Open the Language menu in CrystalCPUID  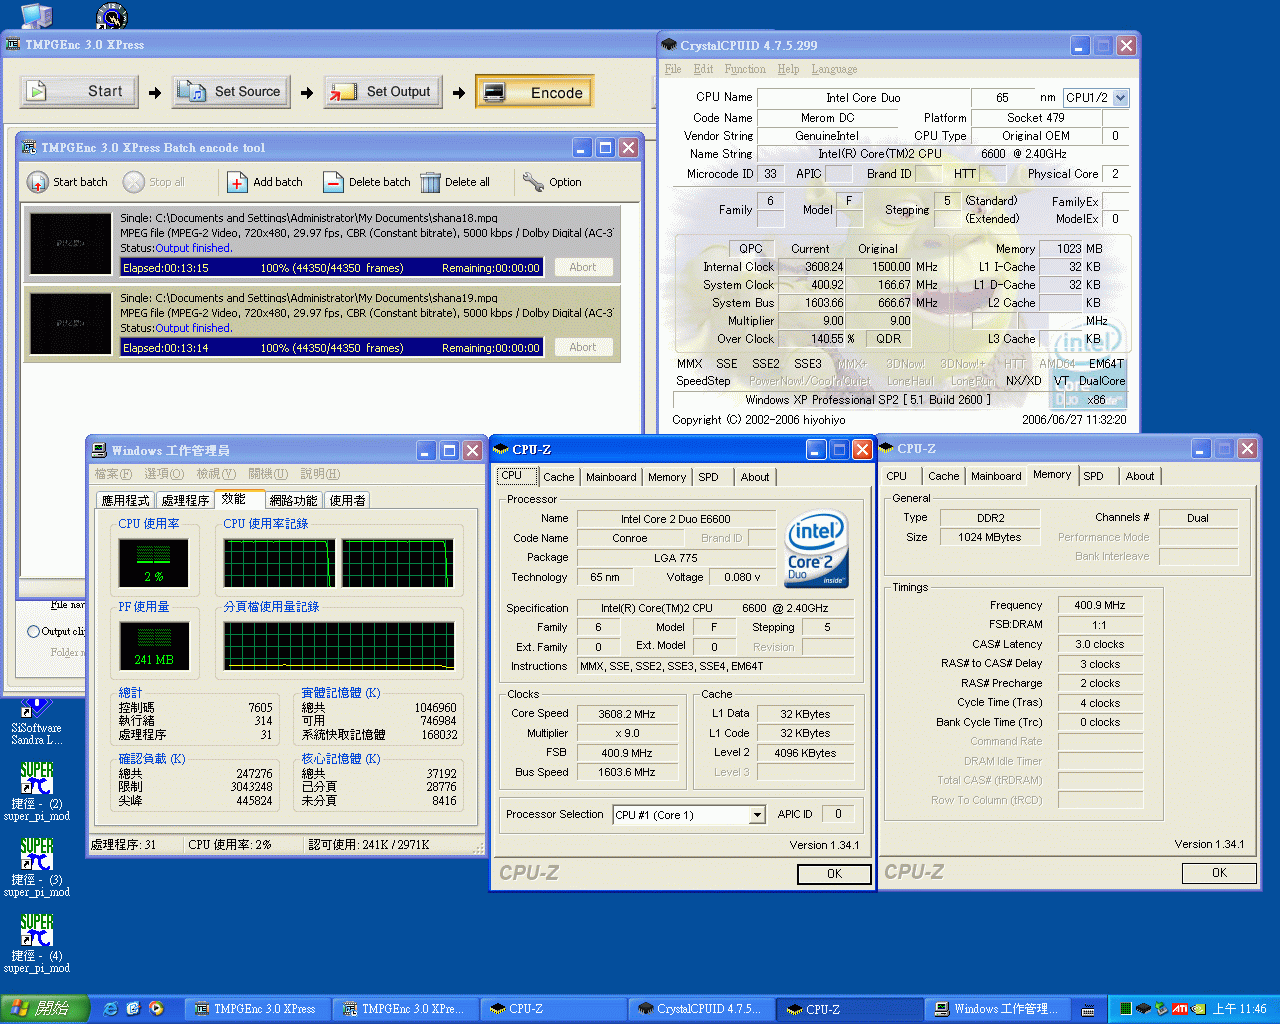point(834,69)
